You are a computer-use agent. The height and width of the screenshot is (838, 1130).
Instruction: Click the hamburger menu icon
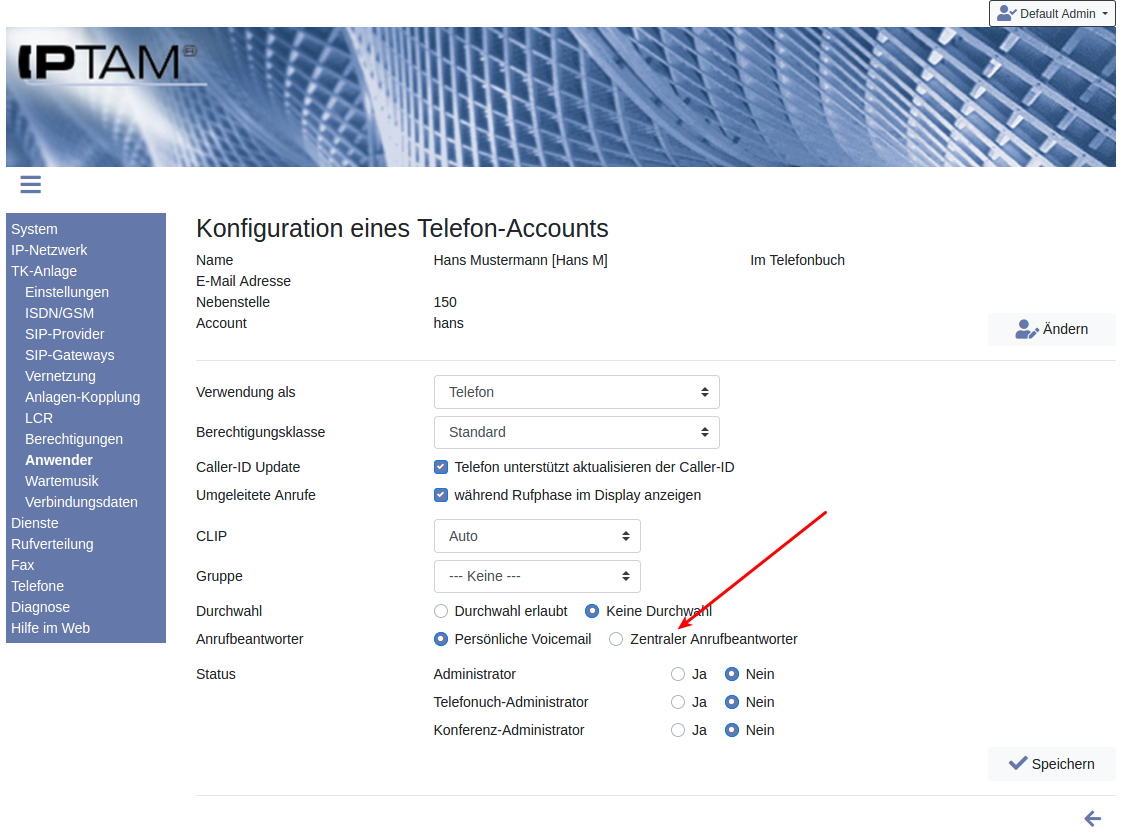tap(30, 184)
